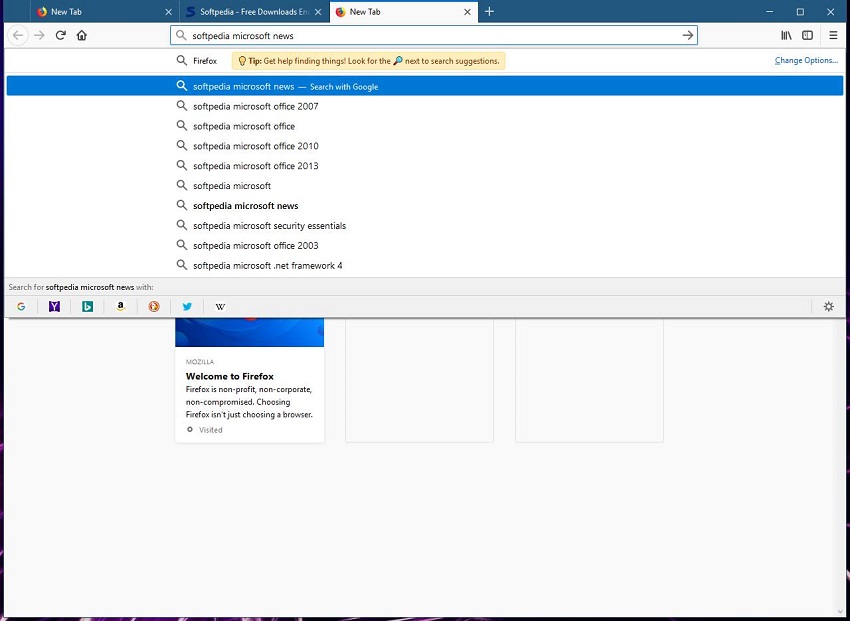Open search settings gear icon
The height and width of the screenshot is (621, 850).
tap(828, 307)
